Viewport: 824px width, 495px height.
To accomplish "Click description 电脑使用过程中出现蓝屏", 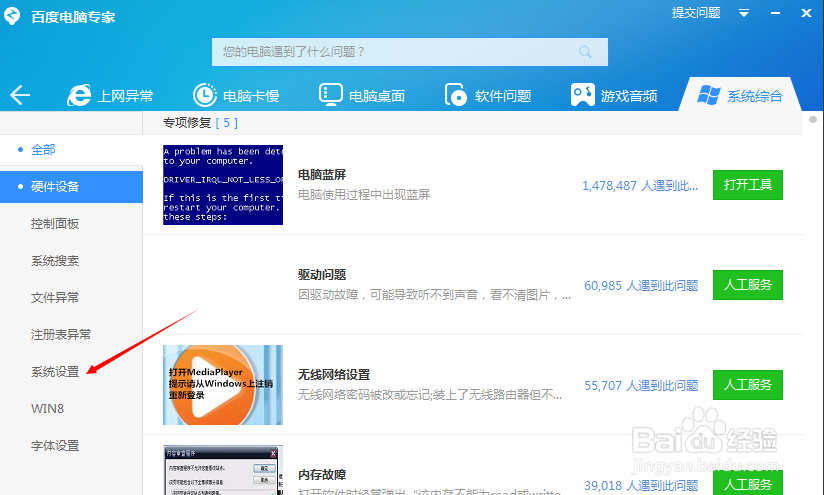I will click(364, 194).
